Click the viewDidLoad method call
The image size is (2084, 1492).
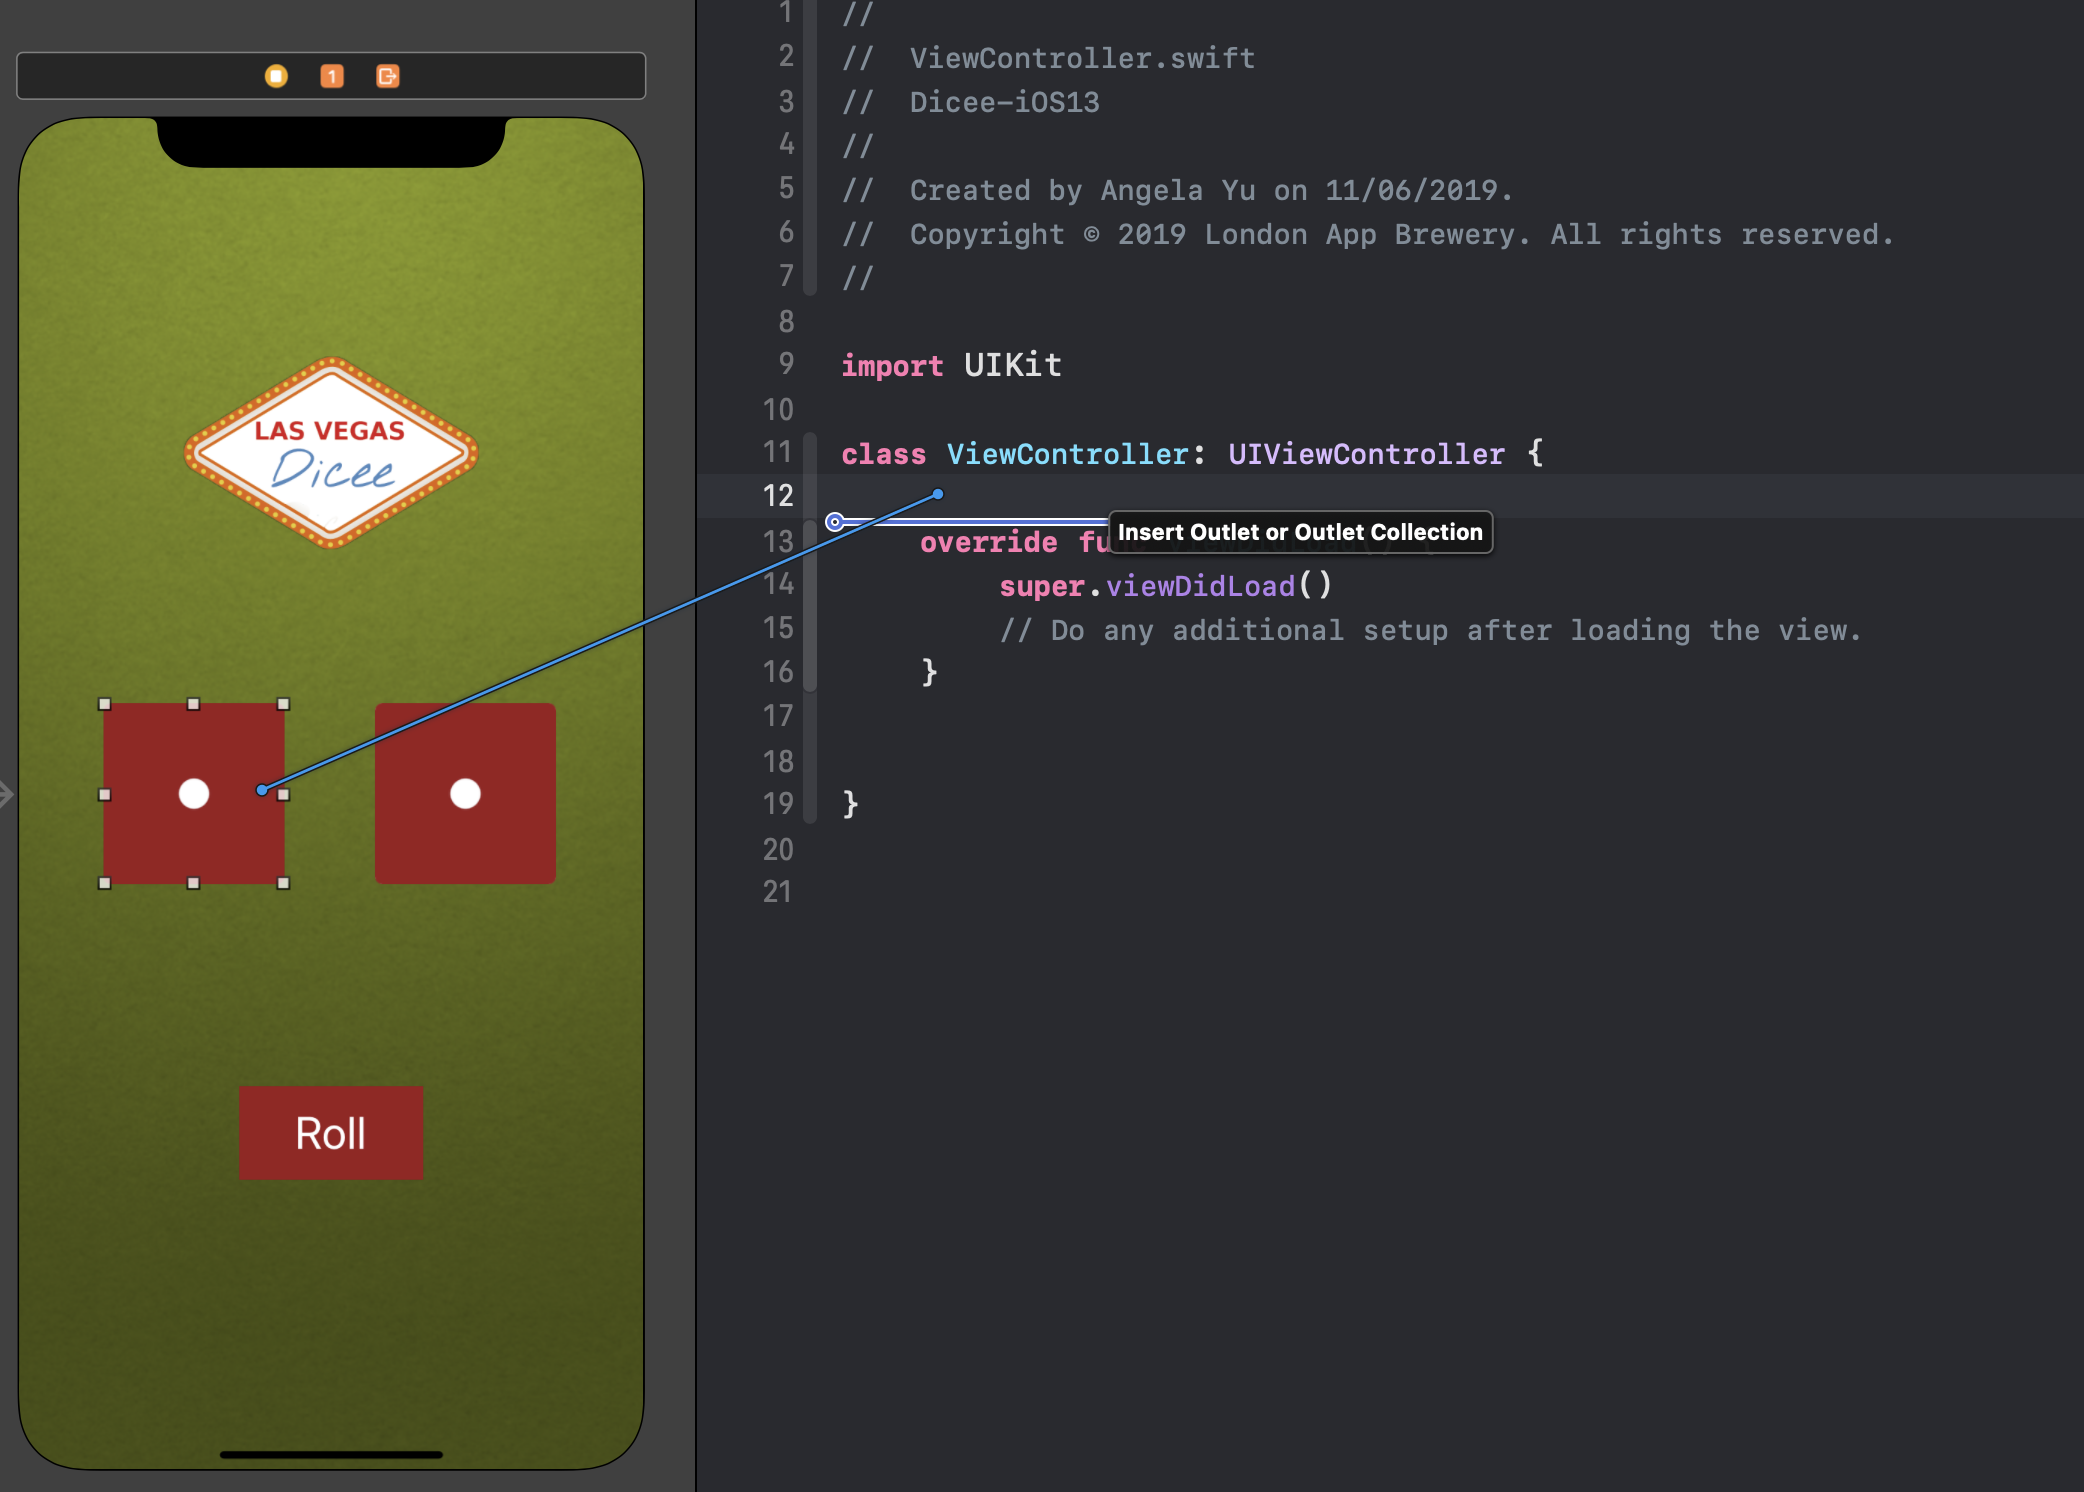[1199, 586]
